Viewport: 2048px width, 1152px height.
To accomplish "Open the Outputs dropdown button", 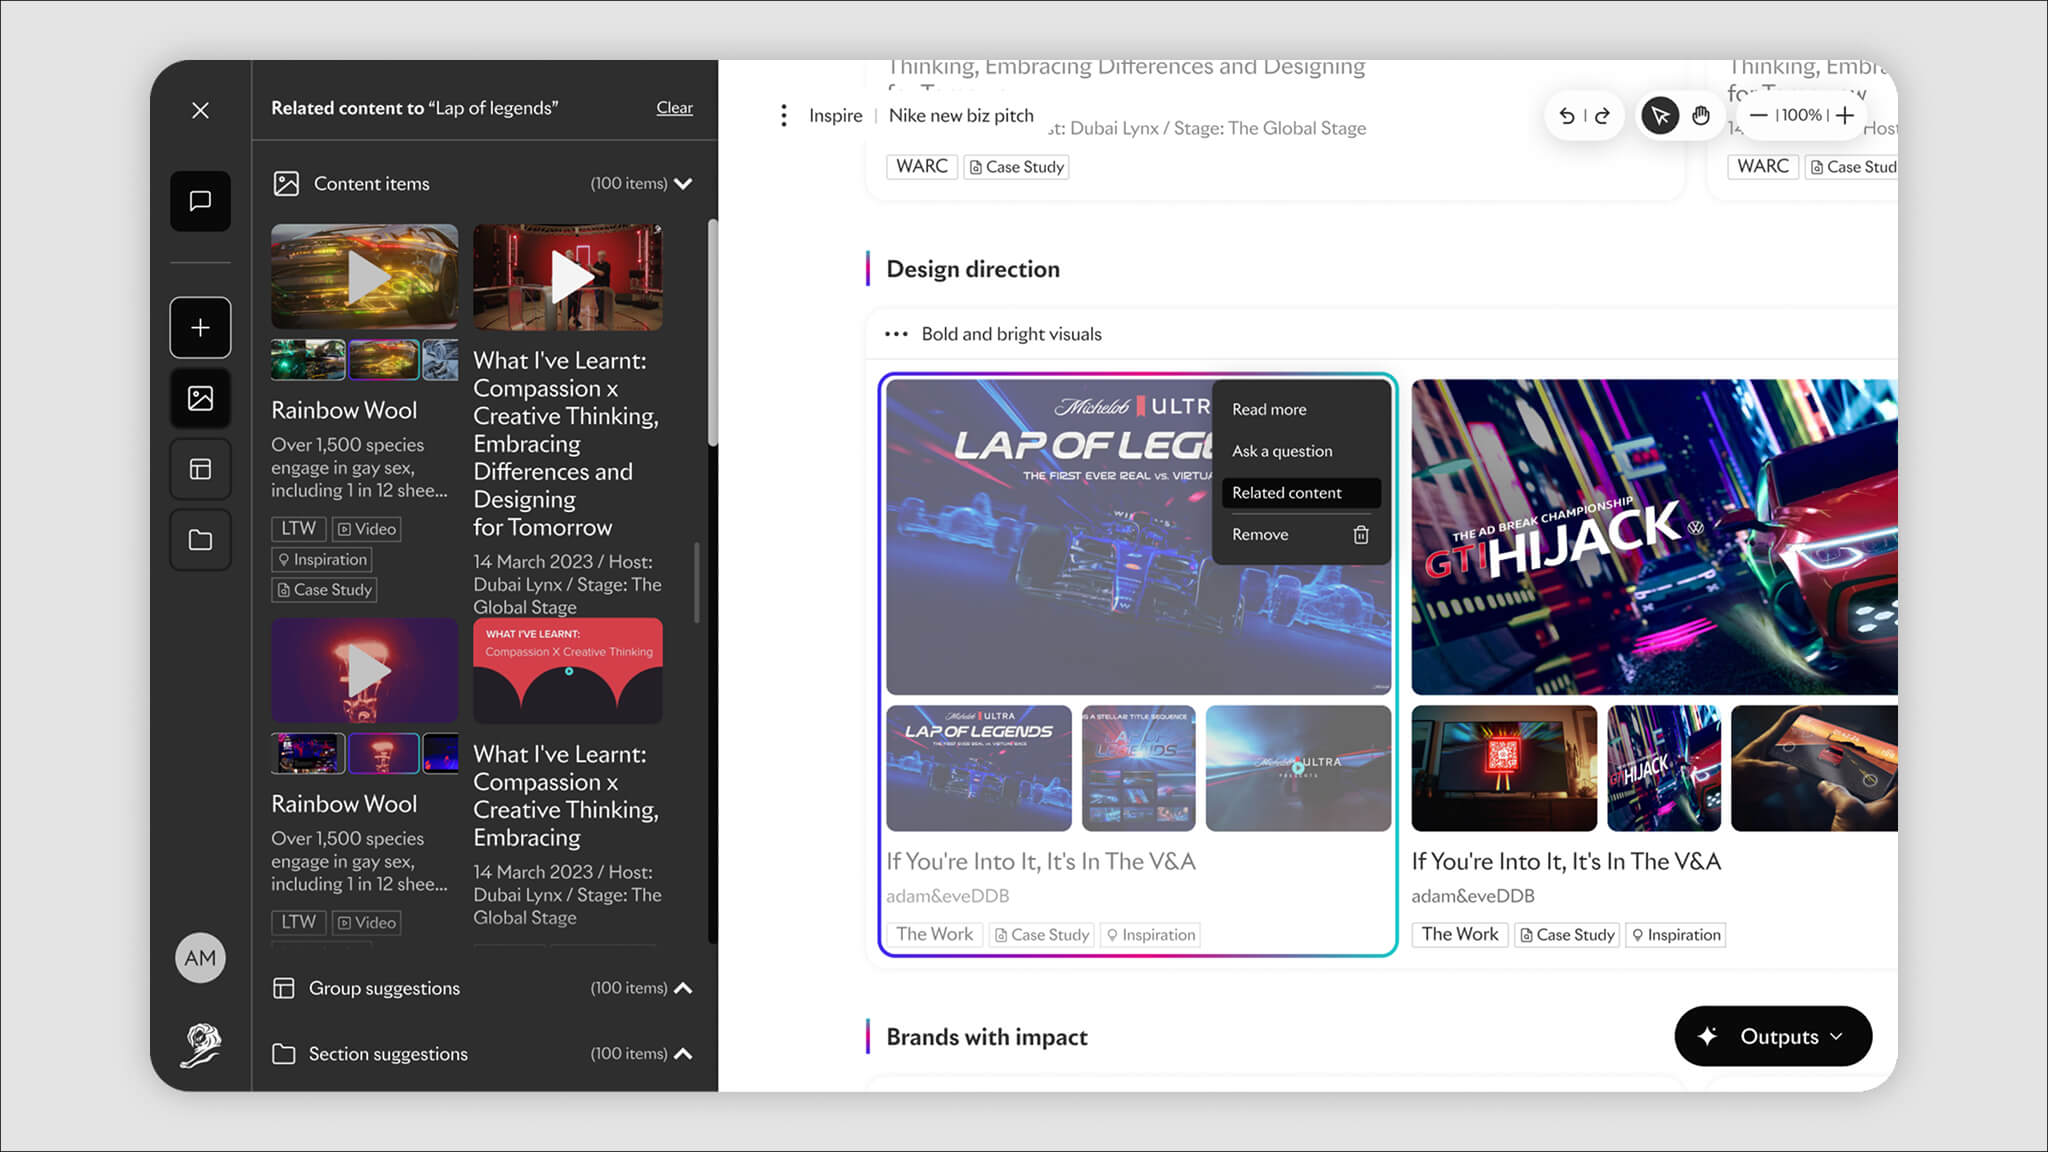I will pyautogui.click(x=1772, y=1036).
